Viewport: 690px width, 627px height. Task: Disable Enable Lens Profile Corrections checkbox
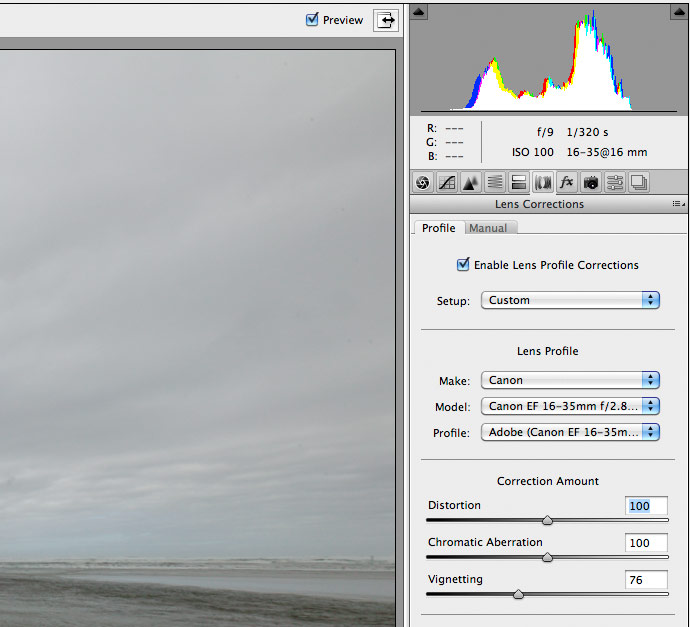point(463,264)
